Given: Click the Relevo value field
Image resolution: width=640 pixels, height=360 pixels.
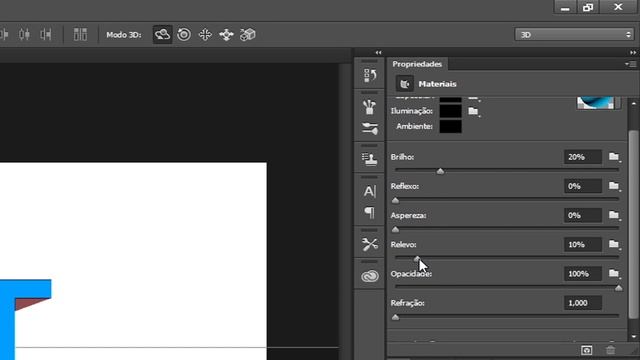Looking at the screenshot, I should [x=582, y=244].
